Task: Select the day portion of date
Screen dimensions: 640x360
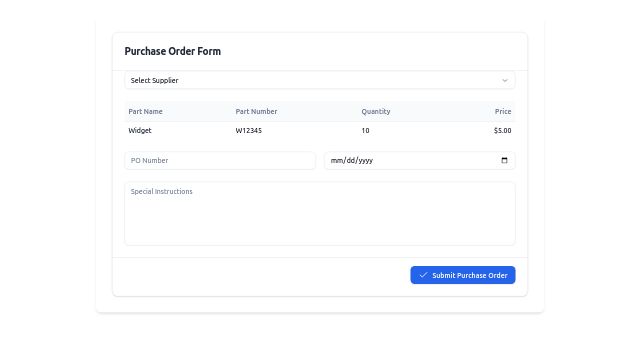Action: tap(351, 160)
